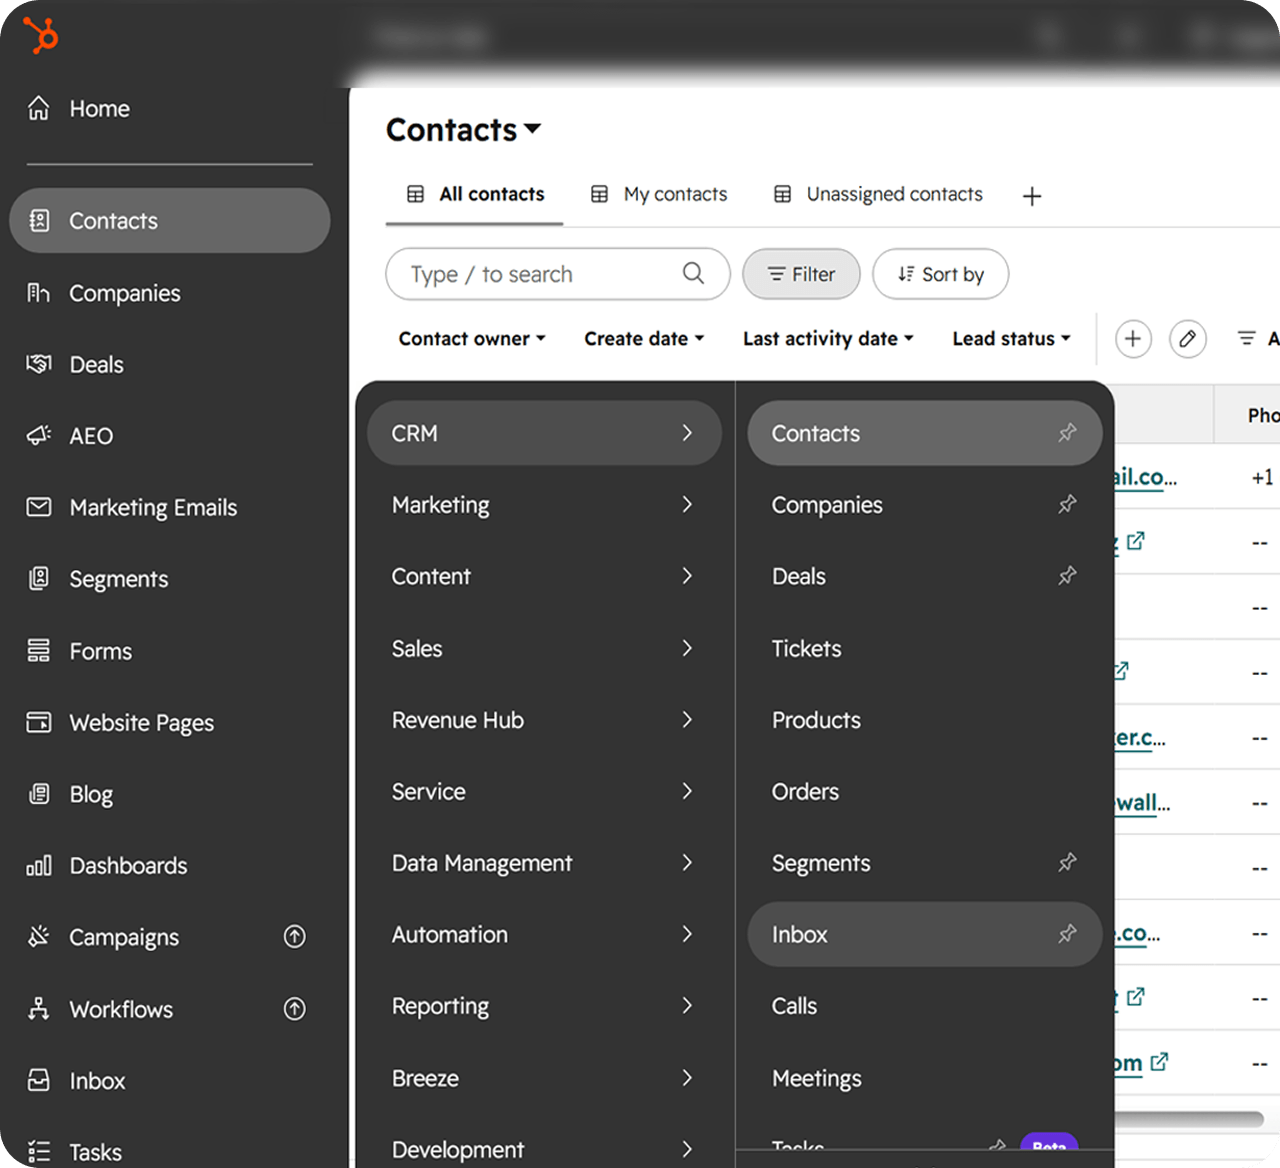Viewport: 1280px width, 1168px height.
Task: Open the Create date filter dropdown
Action: [645, 339]
